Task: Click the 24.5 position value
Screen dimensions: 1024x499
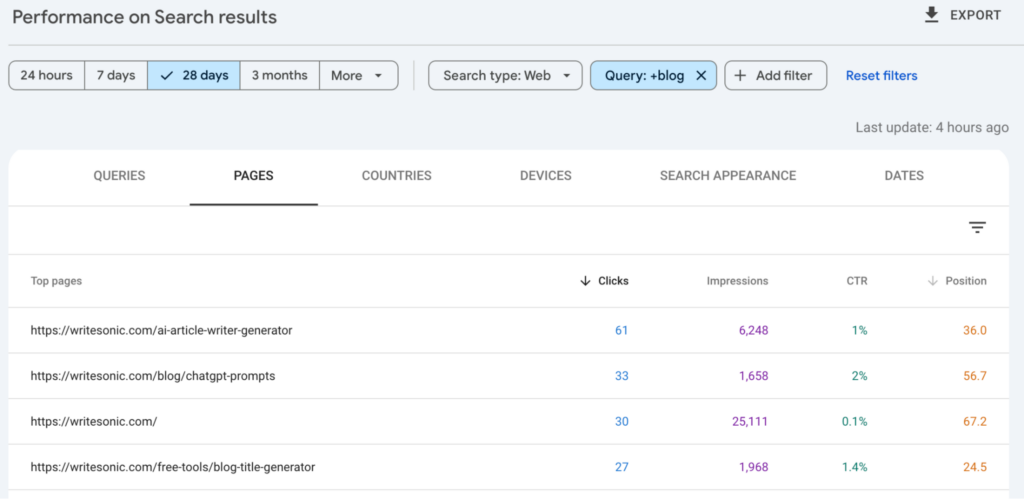Action: 975,468
